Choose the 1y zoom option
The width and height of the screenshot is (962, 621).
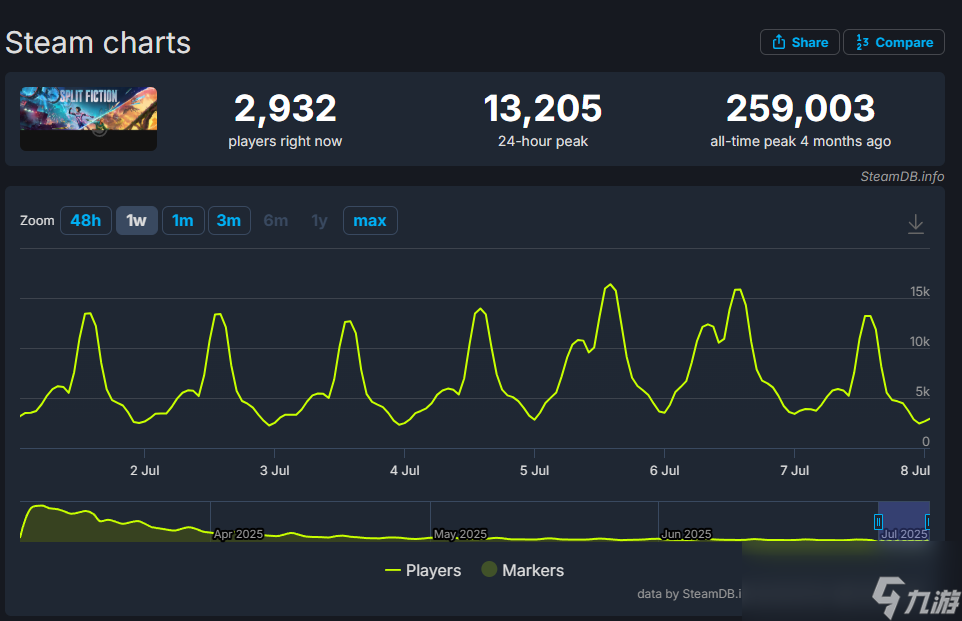[319, 220]
